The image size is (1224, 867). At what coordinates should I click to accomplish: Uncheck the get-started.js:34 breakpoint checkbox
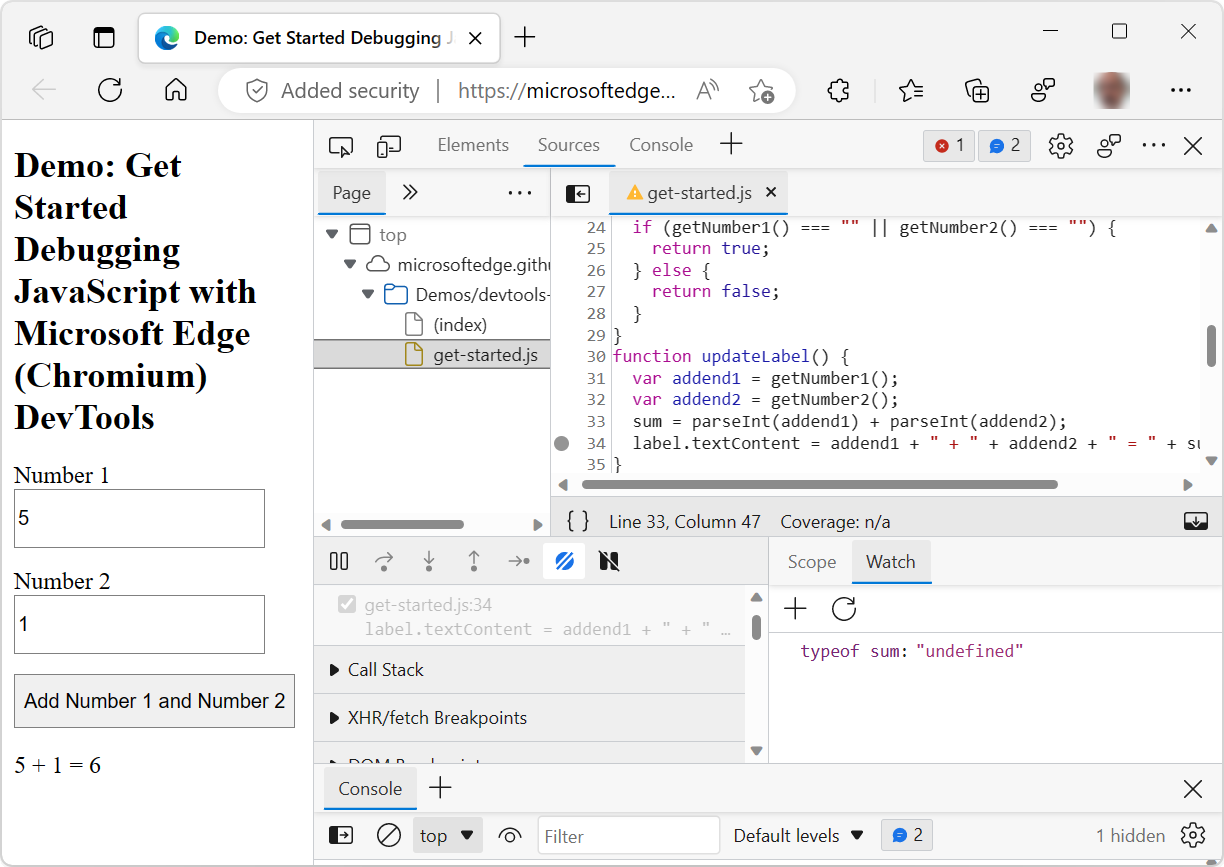coord(347,604)
